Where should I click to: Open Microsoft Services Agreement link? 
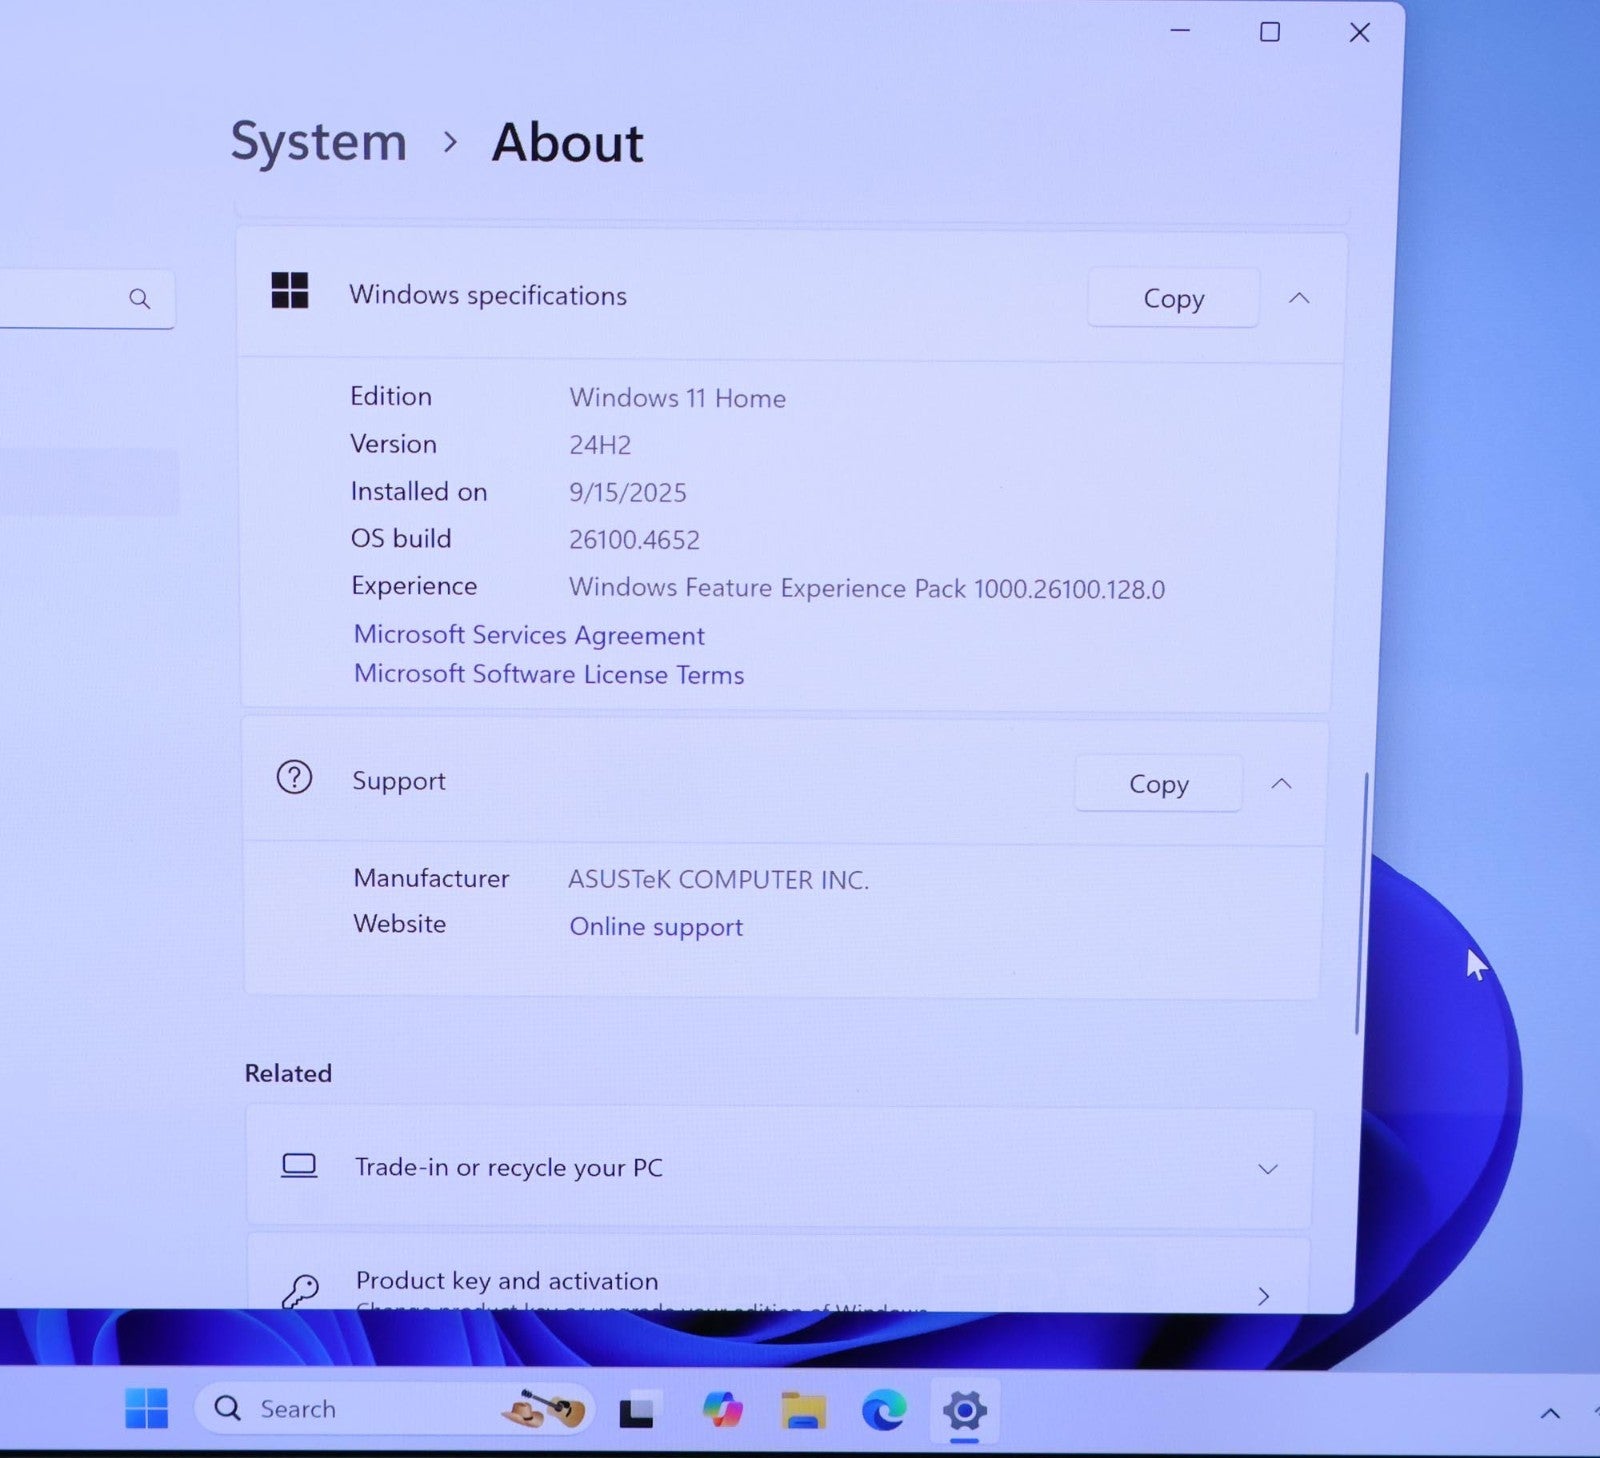[x=529, y=635]
